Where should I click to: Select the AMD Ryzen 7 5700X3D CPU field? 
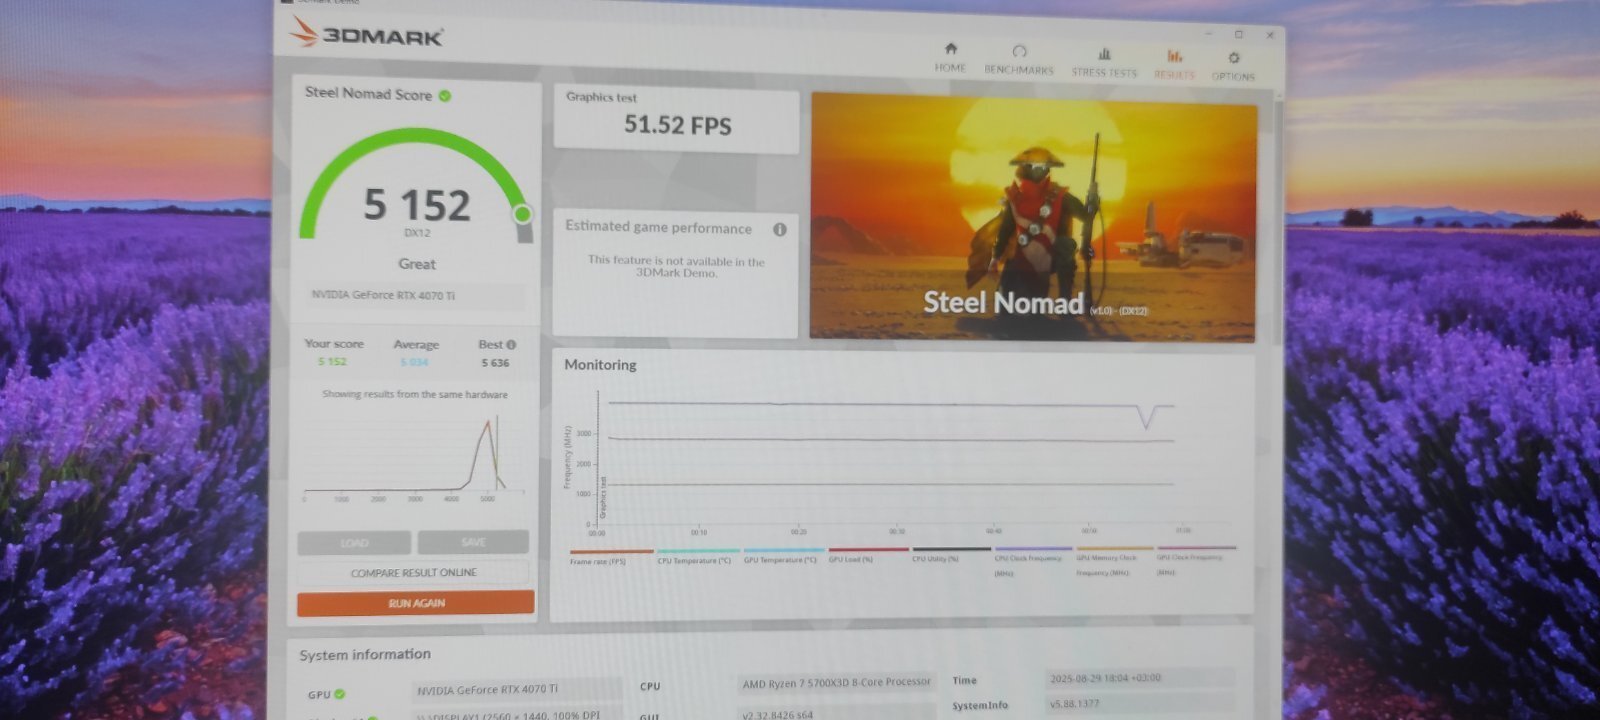pyautogui.click(x=837, y=682)
